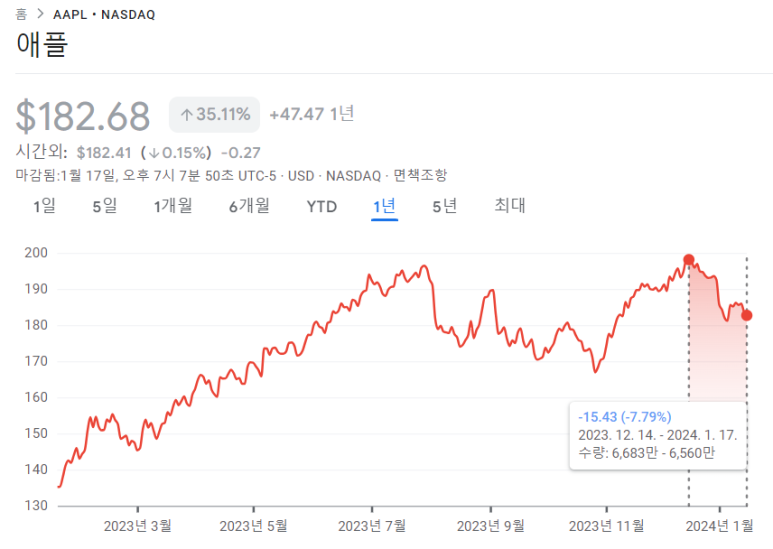This screenshot has width=773, height=549.
Task: Click the 마감됨 closing time text
Action: 146,175
